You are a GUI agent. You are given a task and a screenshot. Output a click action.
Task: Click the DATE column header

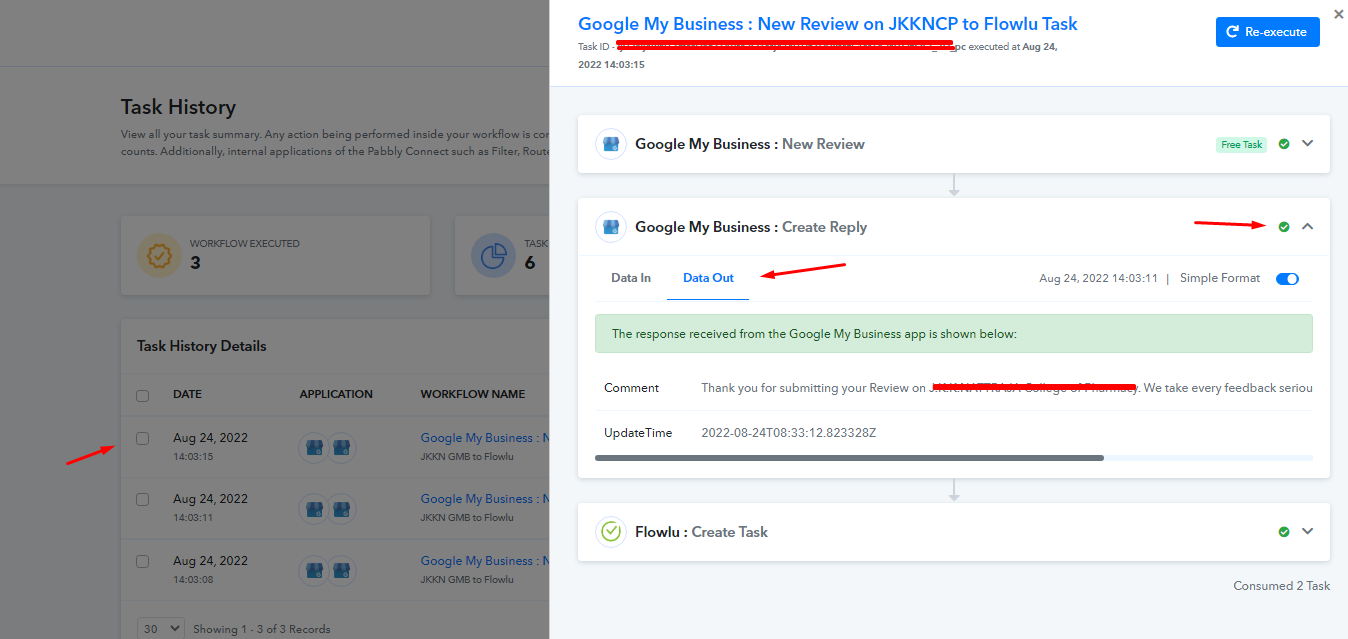(187, 394)
